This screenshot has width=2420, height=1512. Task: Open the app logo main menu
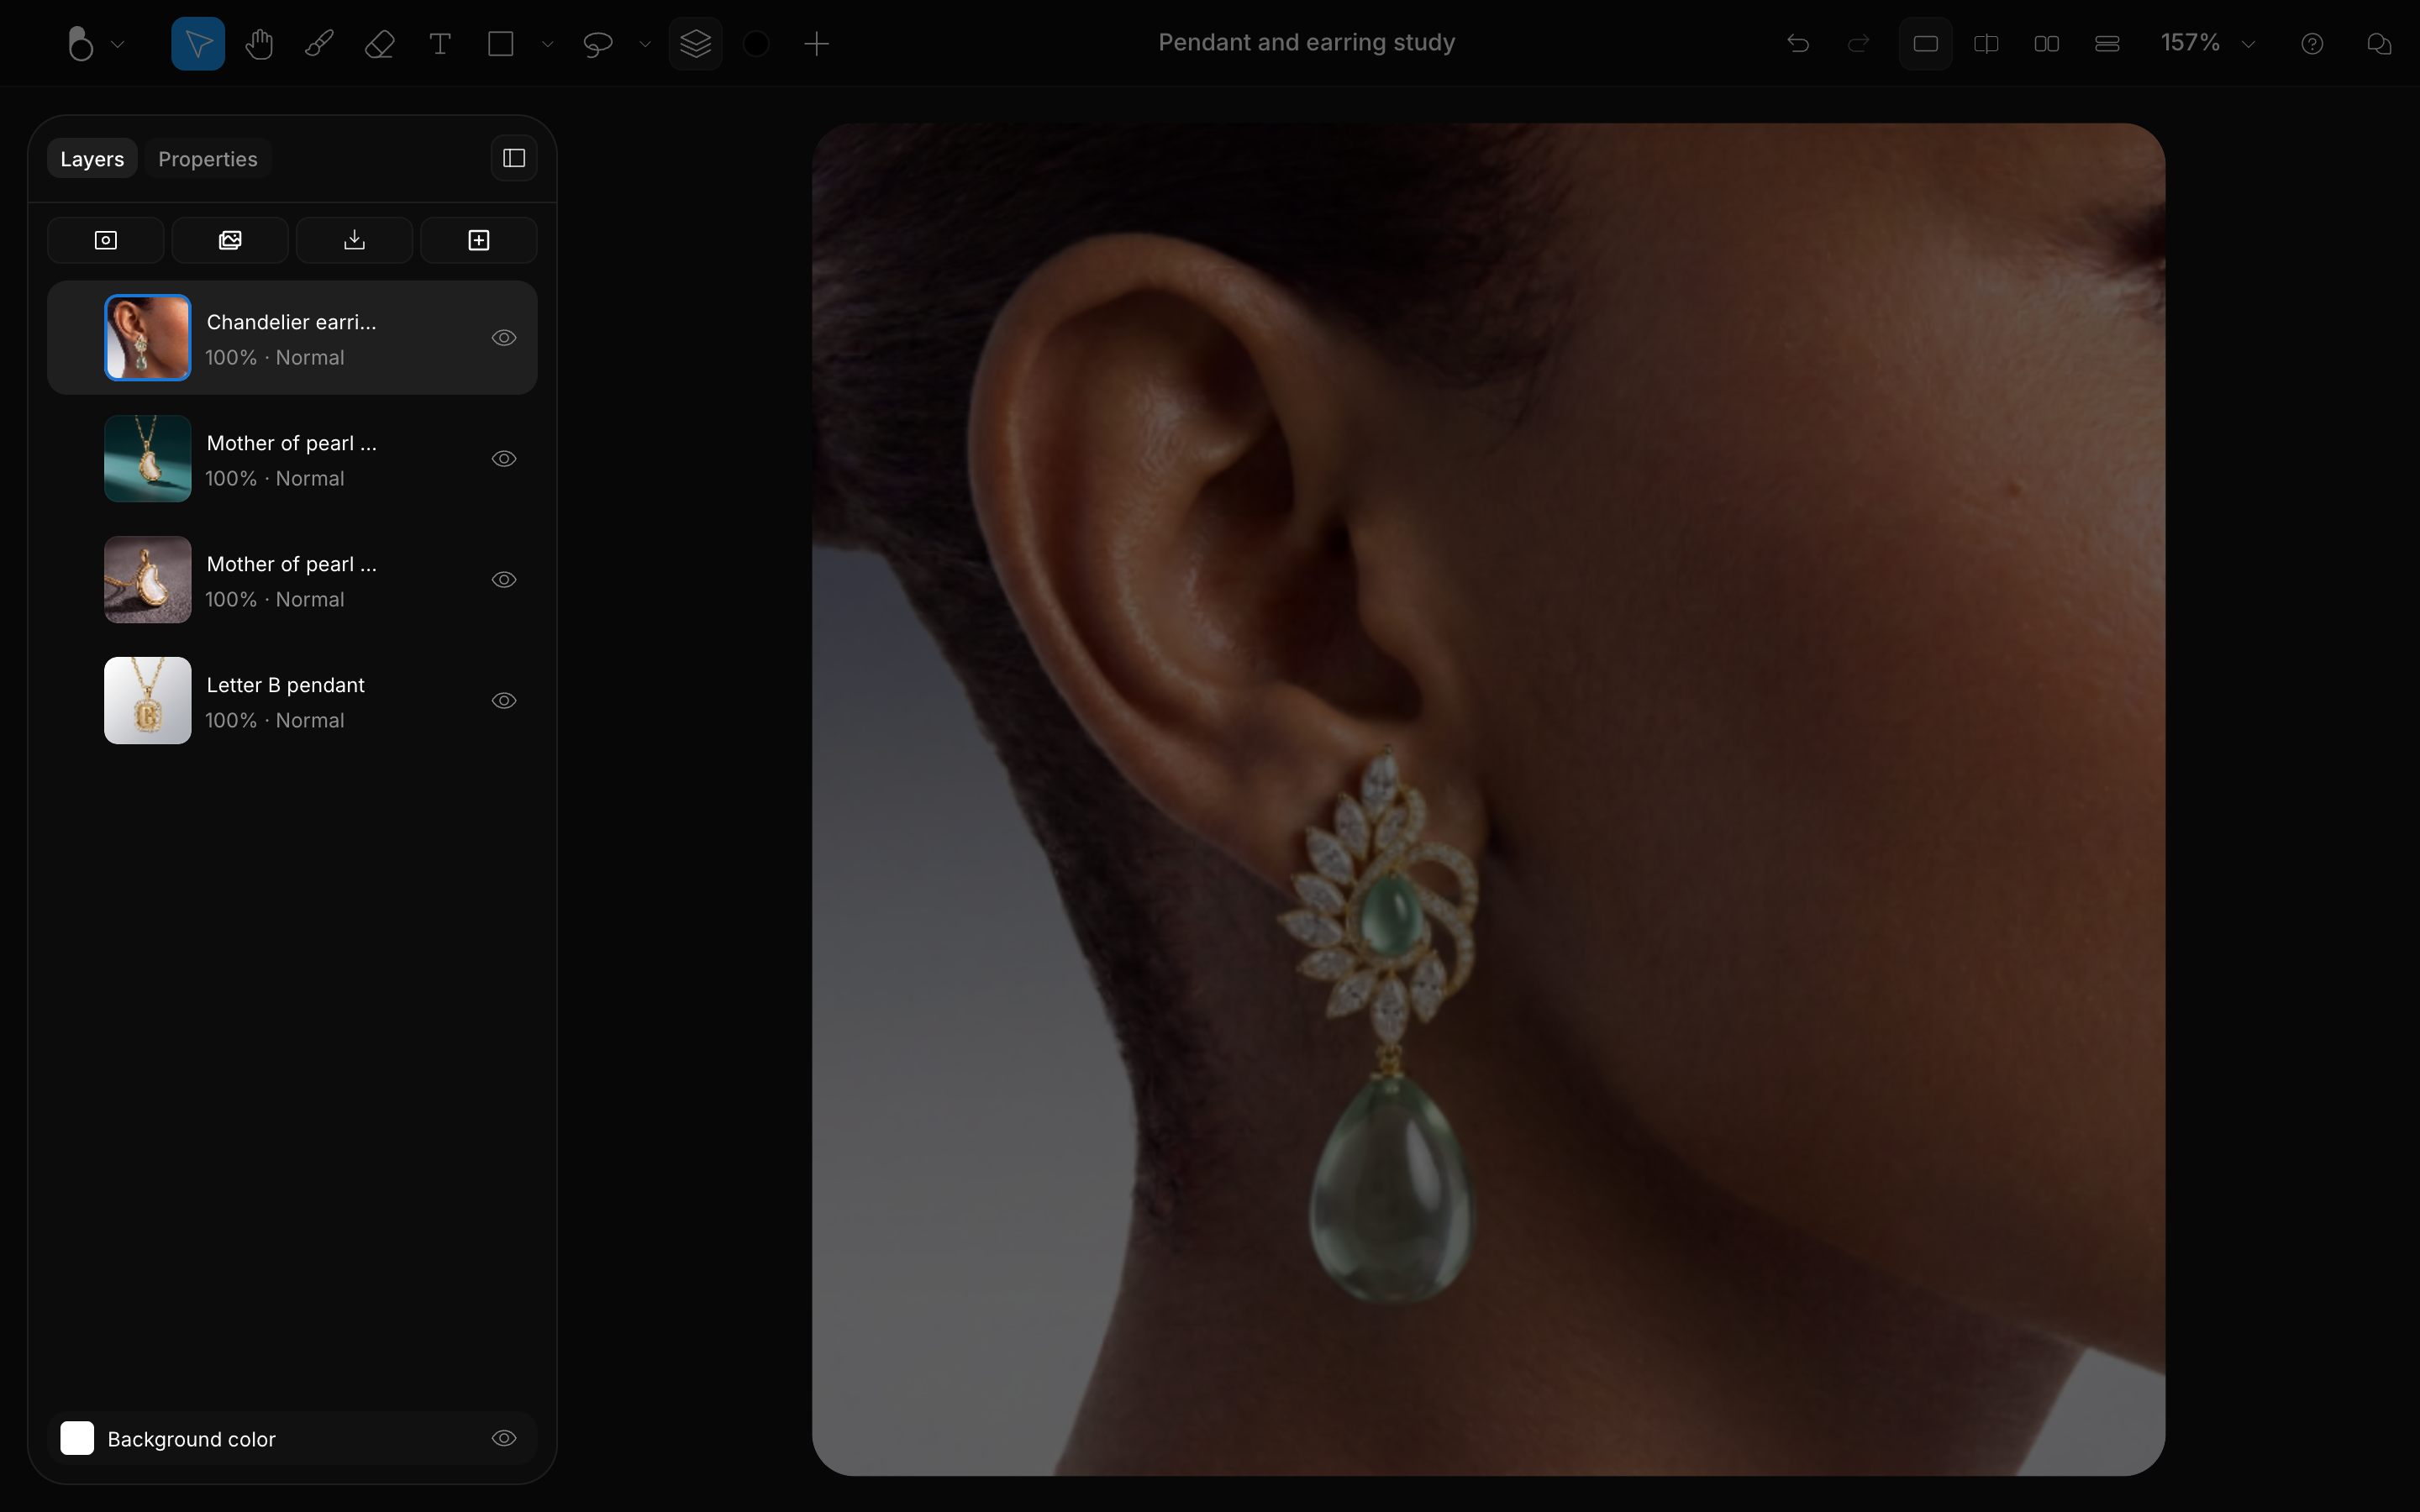point(80,44)
